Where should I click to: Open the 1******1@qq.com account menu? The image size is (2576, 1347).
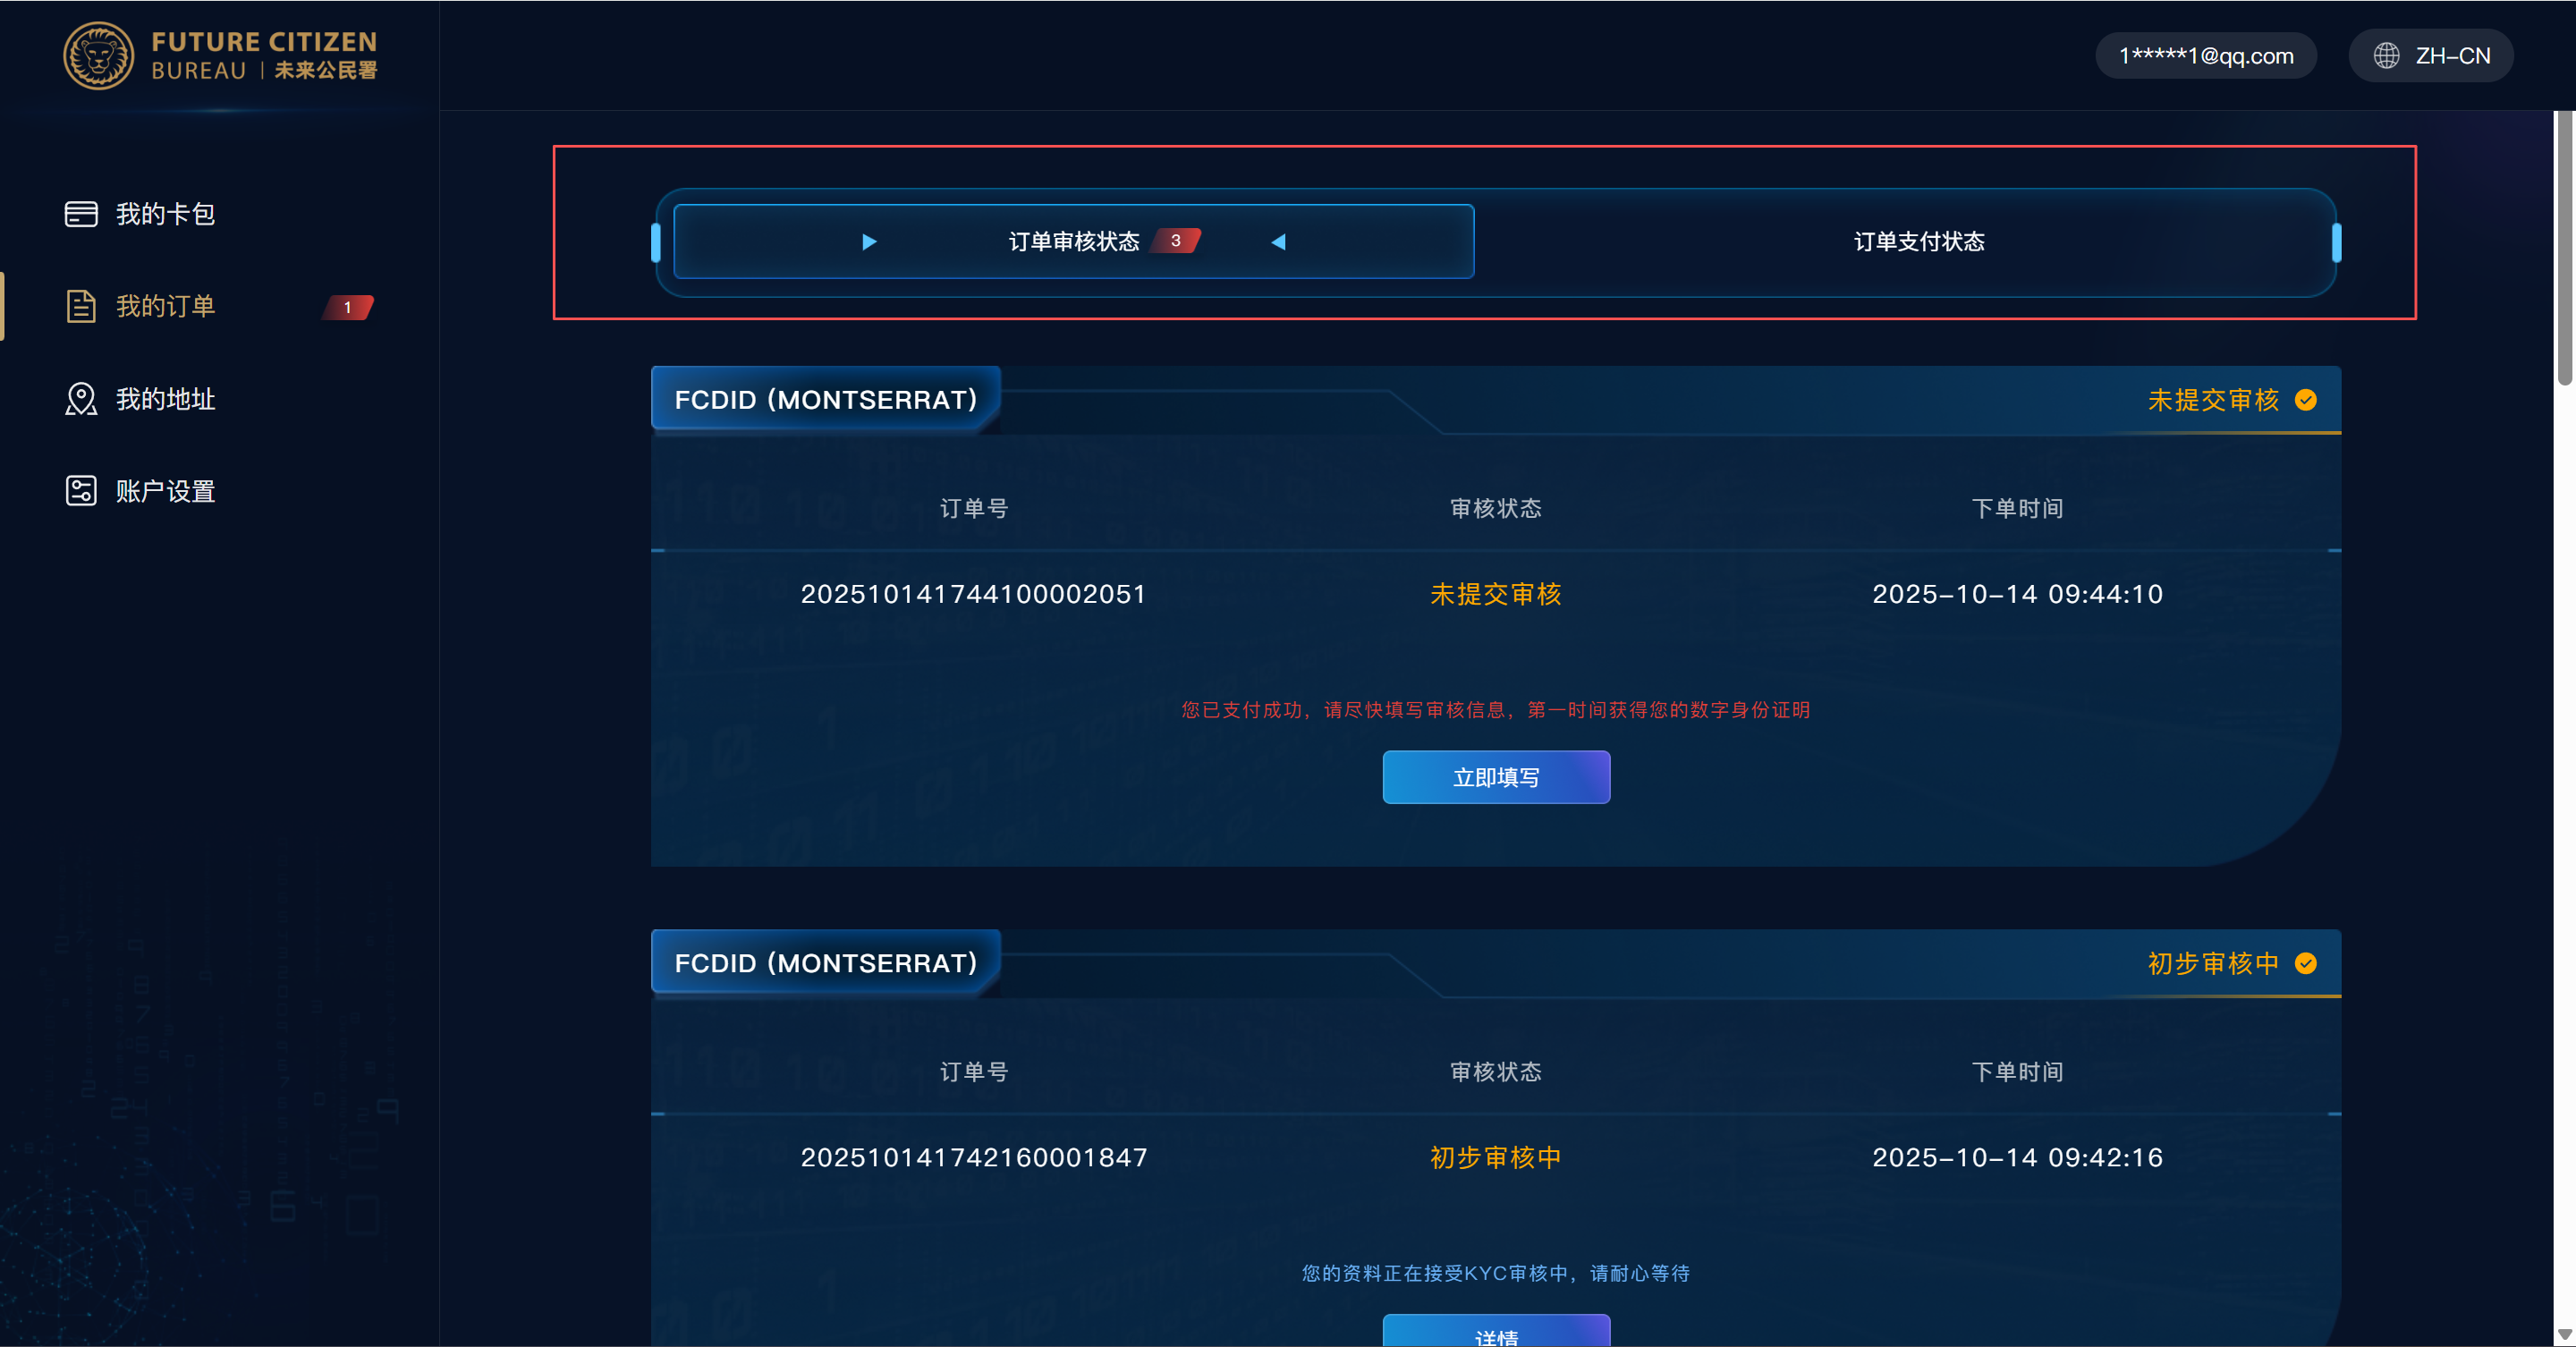pyautogui.click(x=2205, y=56)
